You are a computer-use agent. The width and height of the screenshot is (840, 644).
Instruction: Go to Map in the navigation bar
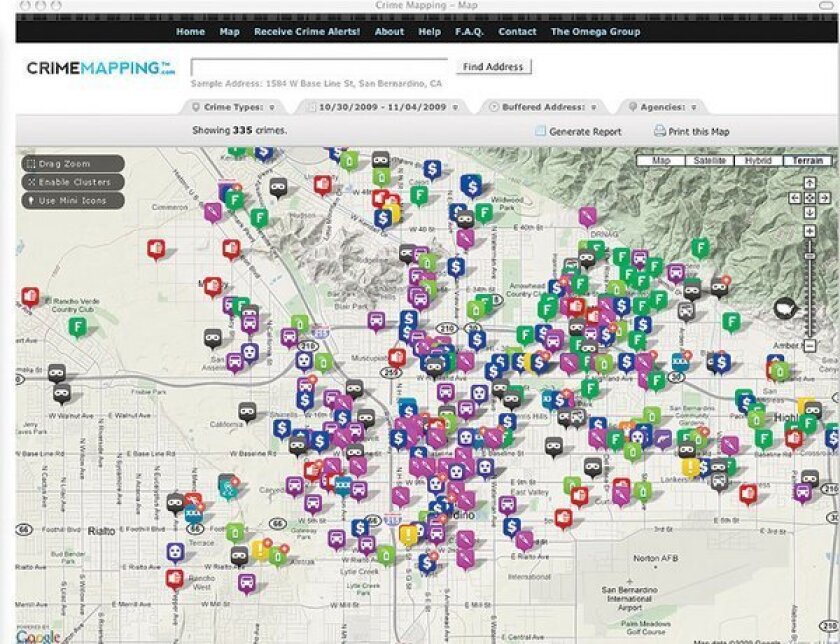tap(229, 32)
